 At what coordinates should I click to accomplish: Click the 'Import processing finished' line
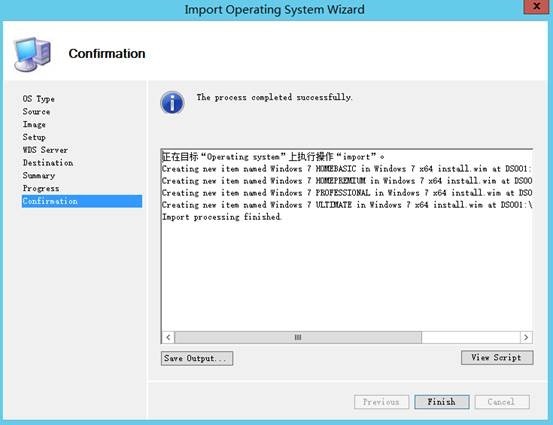(221, 217)
